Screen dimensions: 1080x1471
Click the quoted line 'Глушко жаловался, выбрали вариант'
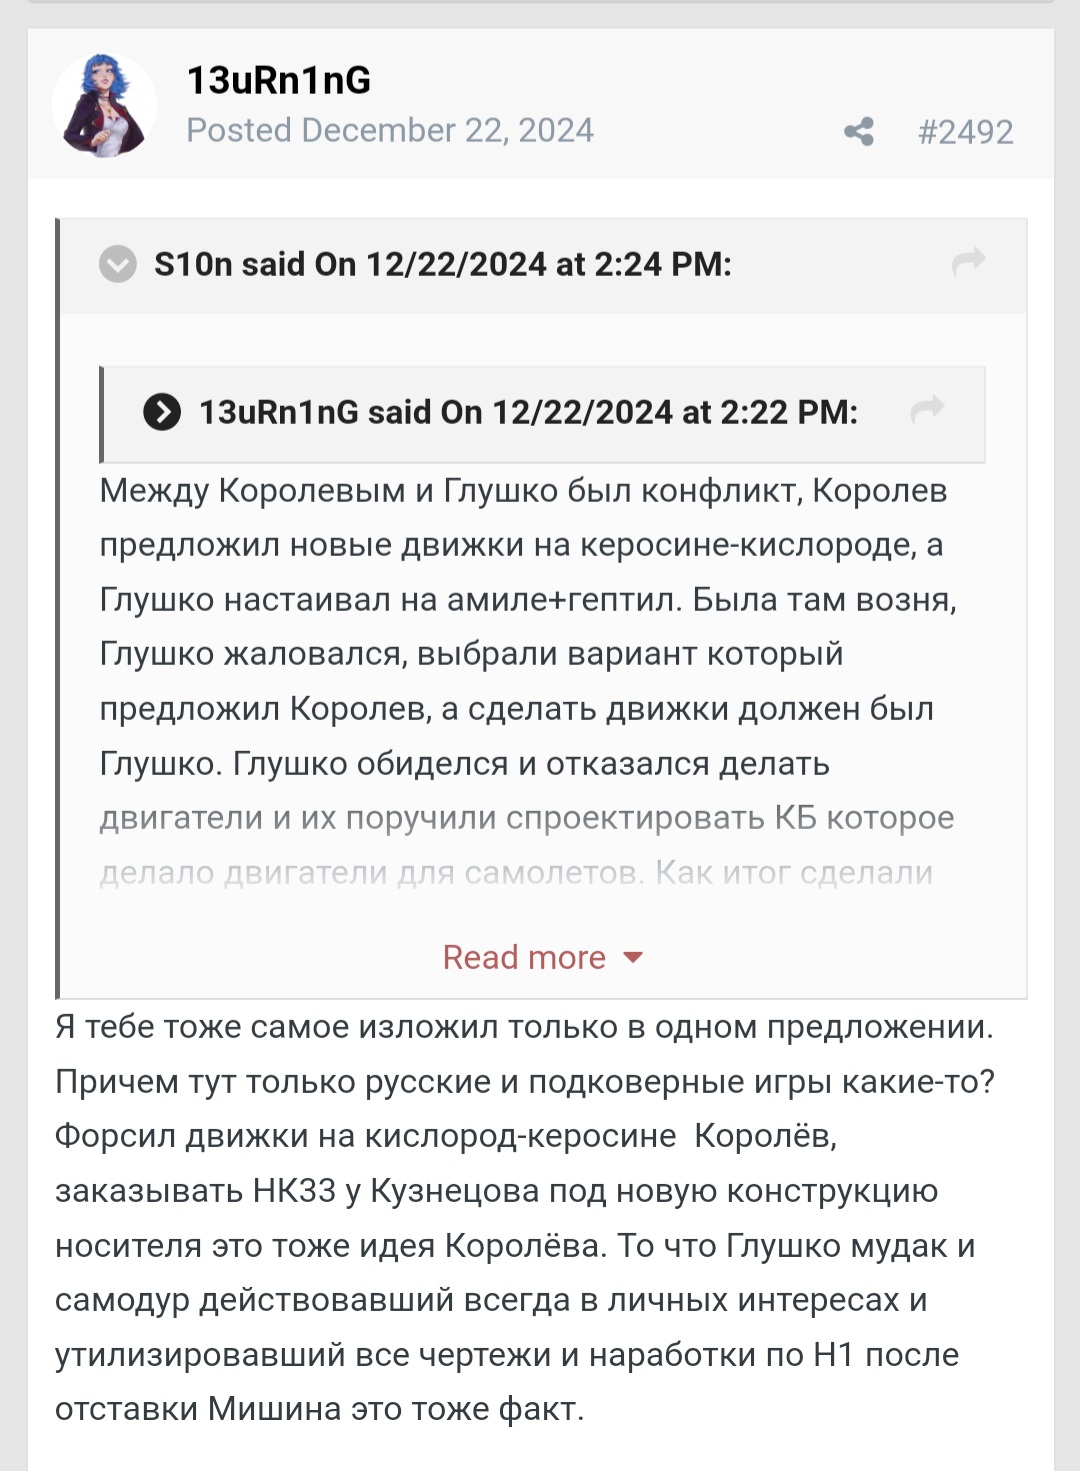pos(471,654)
